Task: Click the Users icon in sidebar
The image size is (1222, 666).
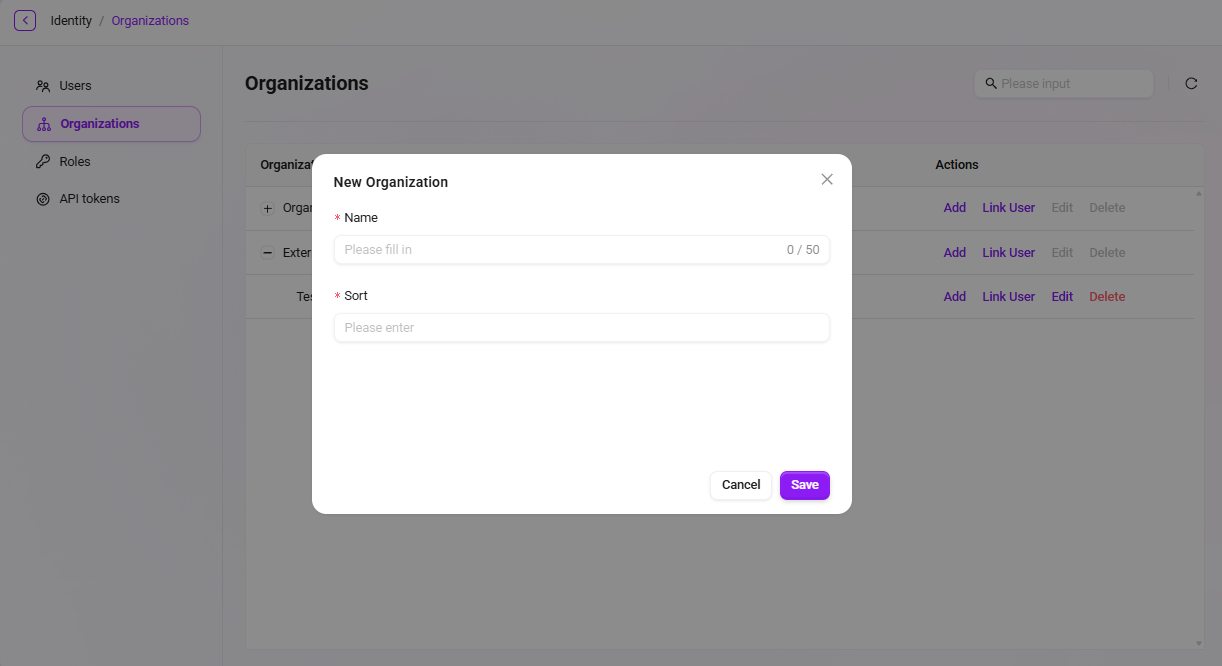Action: [x=43, y=86]
